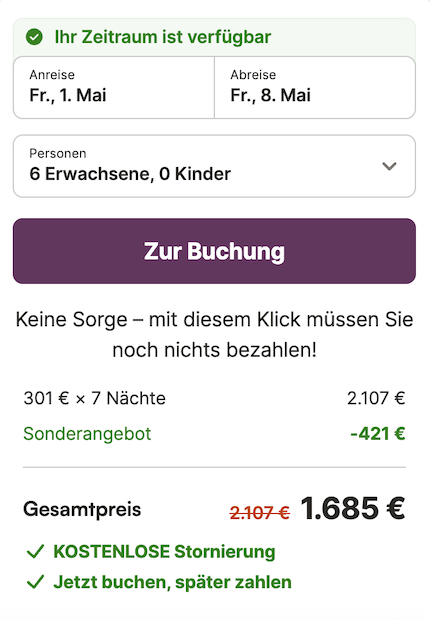This screenshot has width=430, height=620.
Task: Click checkmark icon beside KOSTENLOSE Stornierung
Action: tap(35, 552)
